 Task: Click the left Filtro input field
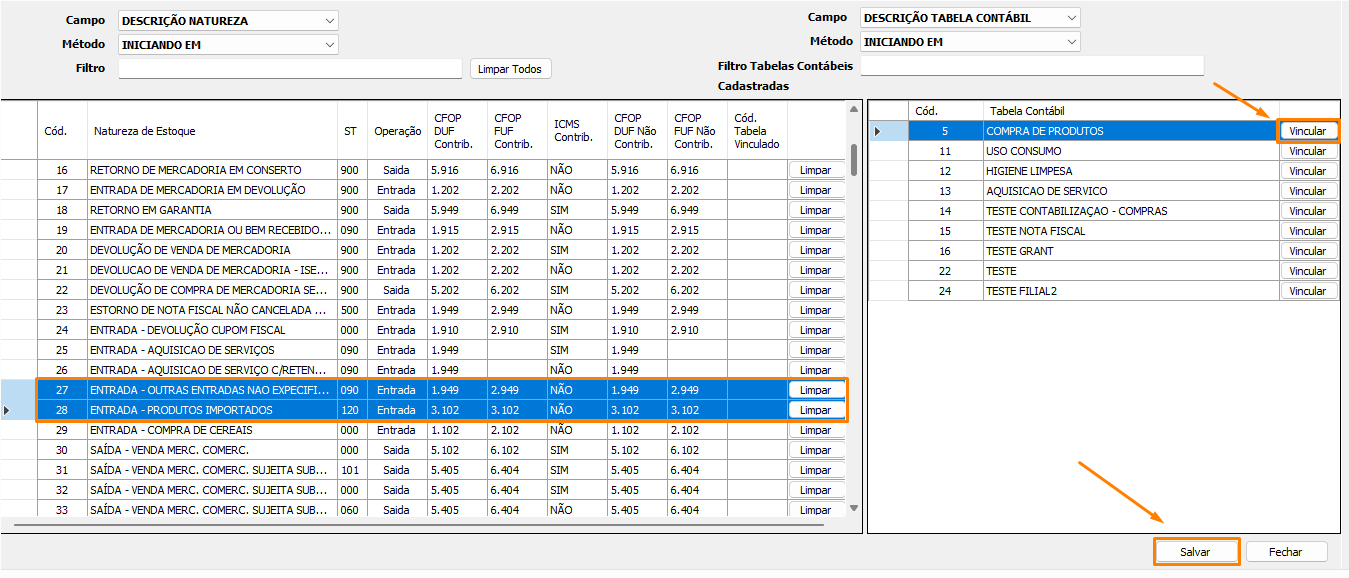click(x=290, y=68)
